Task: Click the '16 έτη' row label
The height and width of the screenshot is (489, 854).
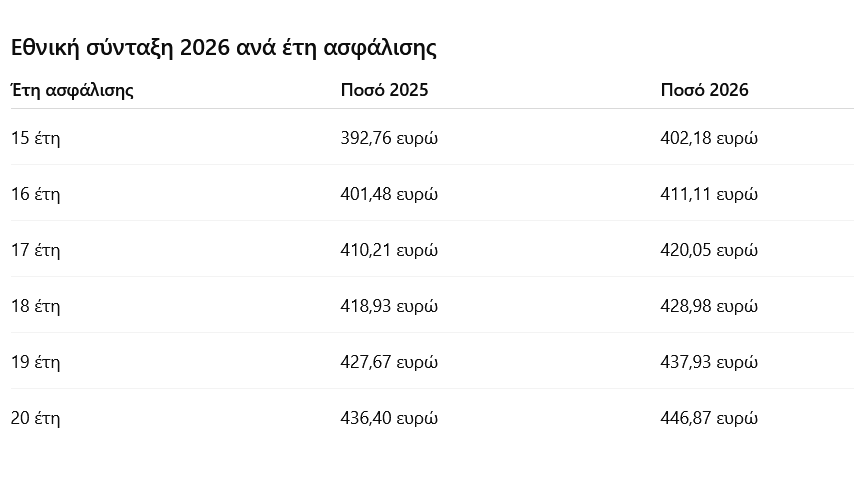Action: pos(36,194)
